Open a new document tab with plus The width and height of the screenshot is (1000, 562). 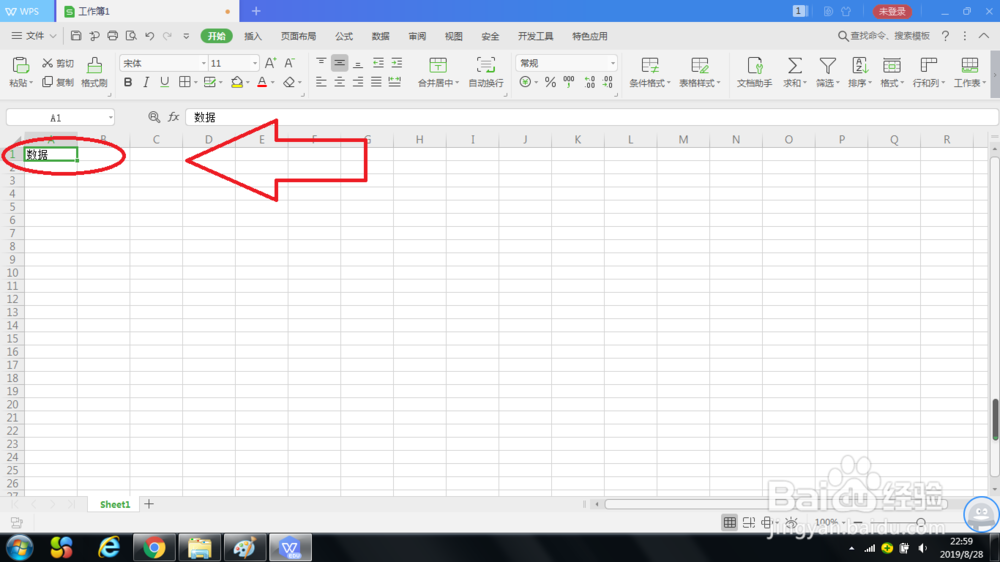pyautogui.click(x=256, y=11)
